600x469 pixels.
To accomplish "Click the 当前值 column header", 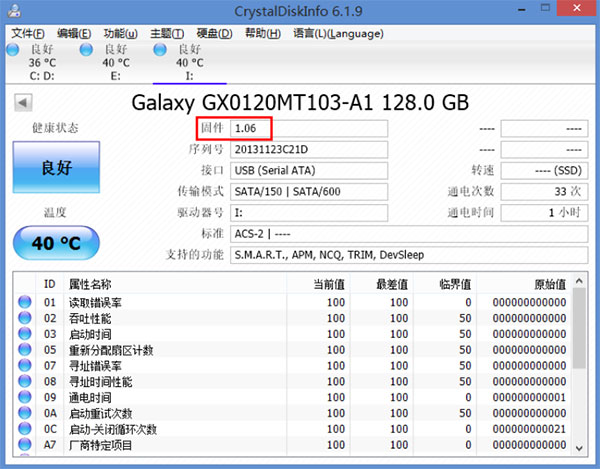I will (x=318, y=284).
